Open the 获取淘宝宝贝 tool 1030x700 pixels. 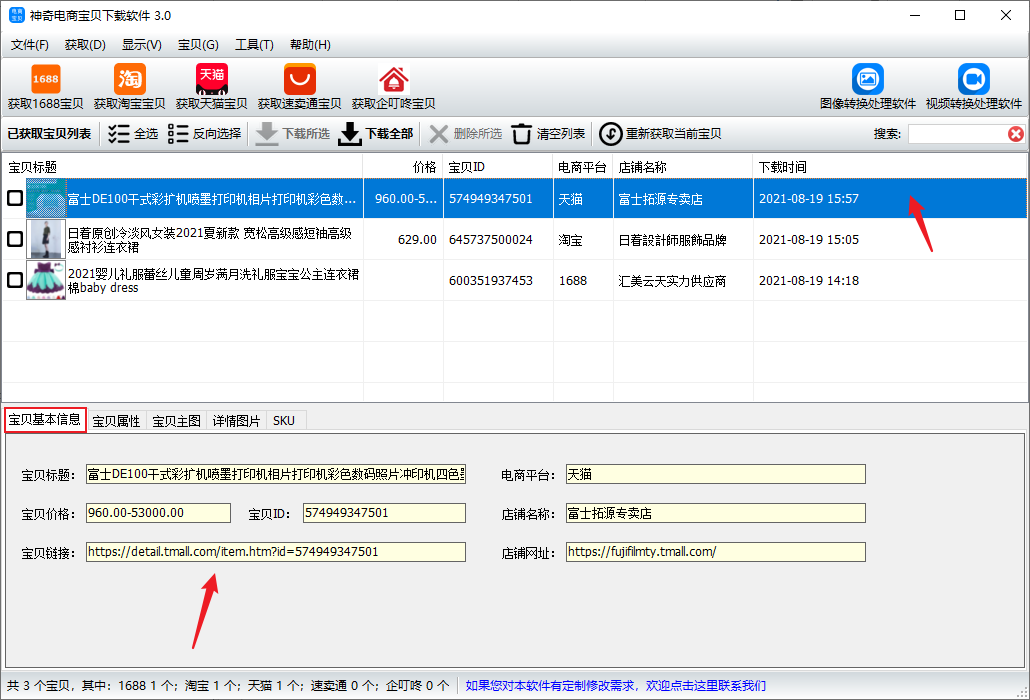tap(129, 80)
